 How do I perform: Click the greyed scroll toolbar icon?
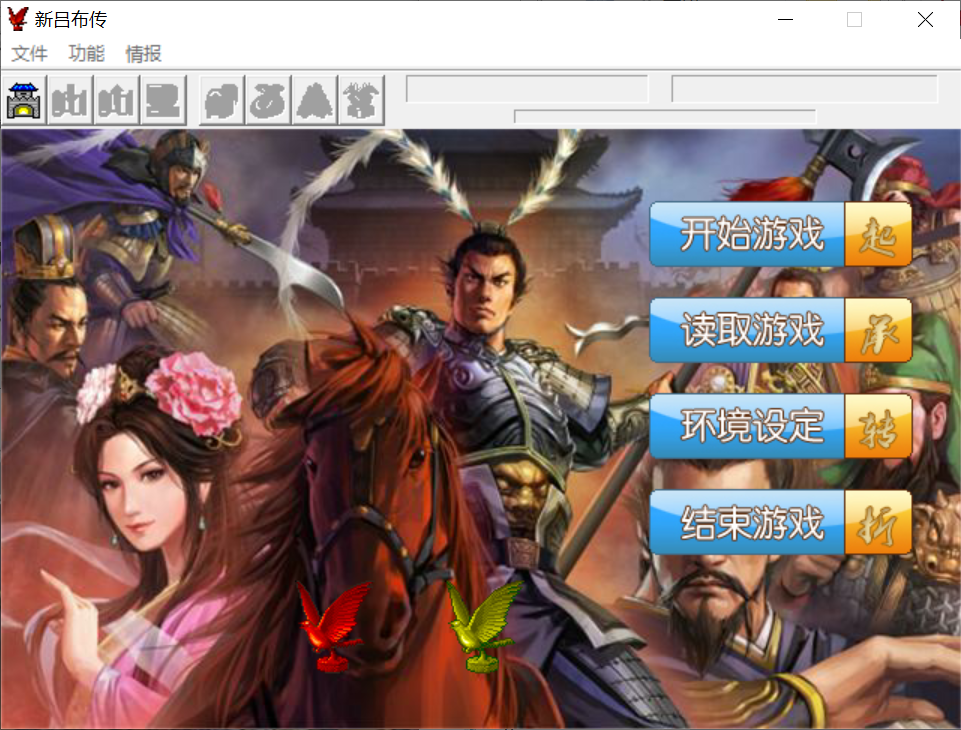(163, 101)
